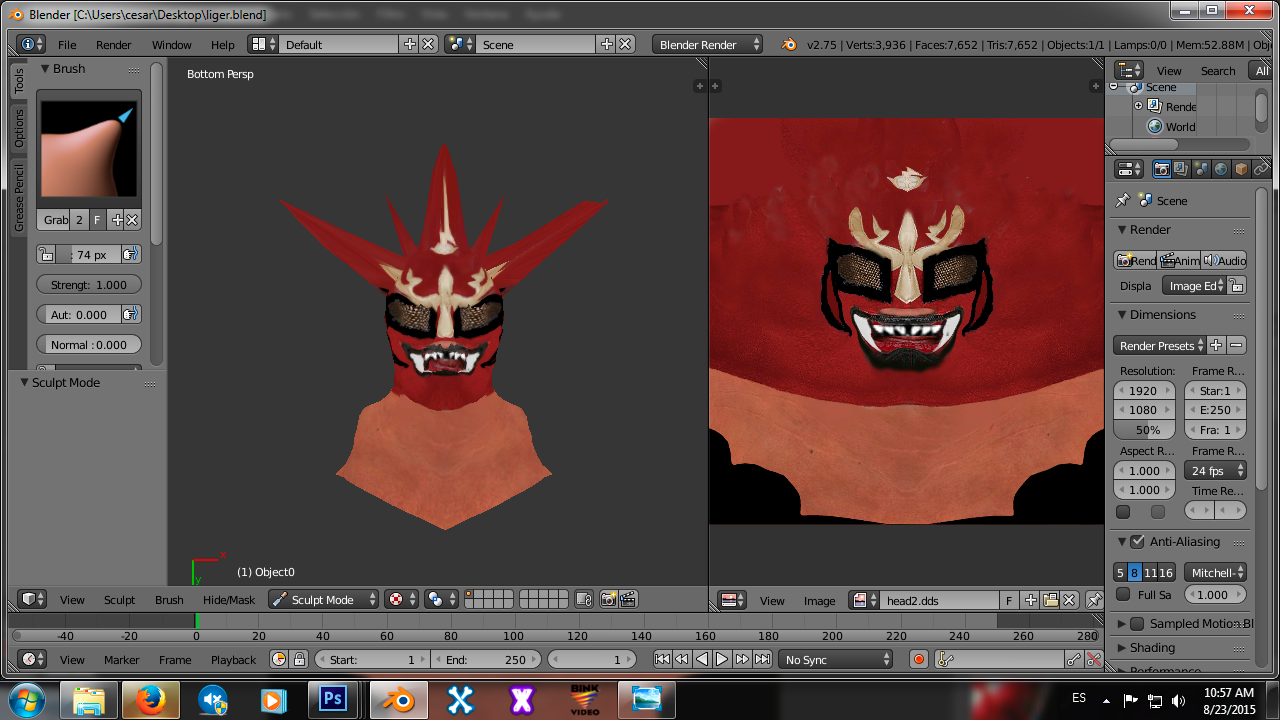Play the timeline animation forward
The image size is (1280, 720).
[722, 659]
